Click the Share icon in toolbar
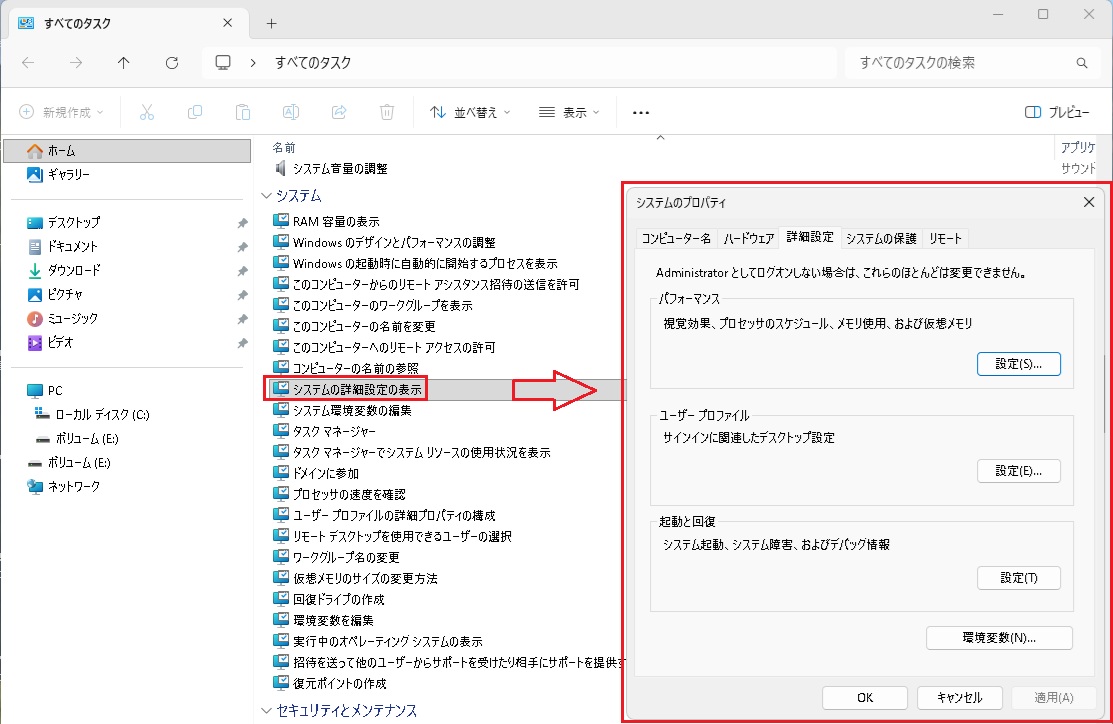 (339, 112)
